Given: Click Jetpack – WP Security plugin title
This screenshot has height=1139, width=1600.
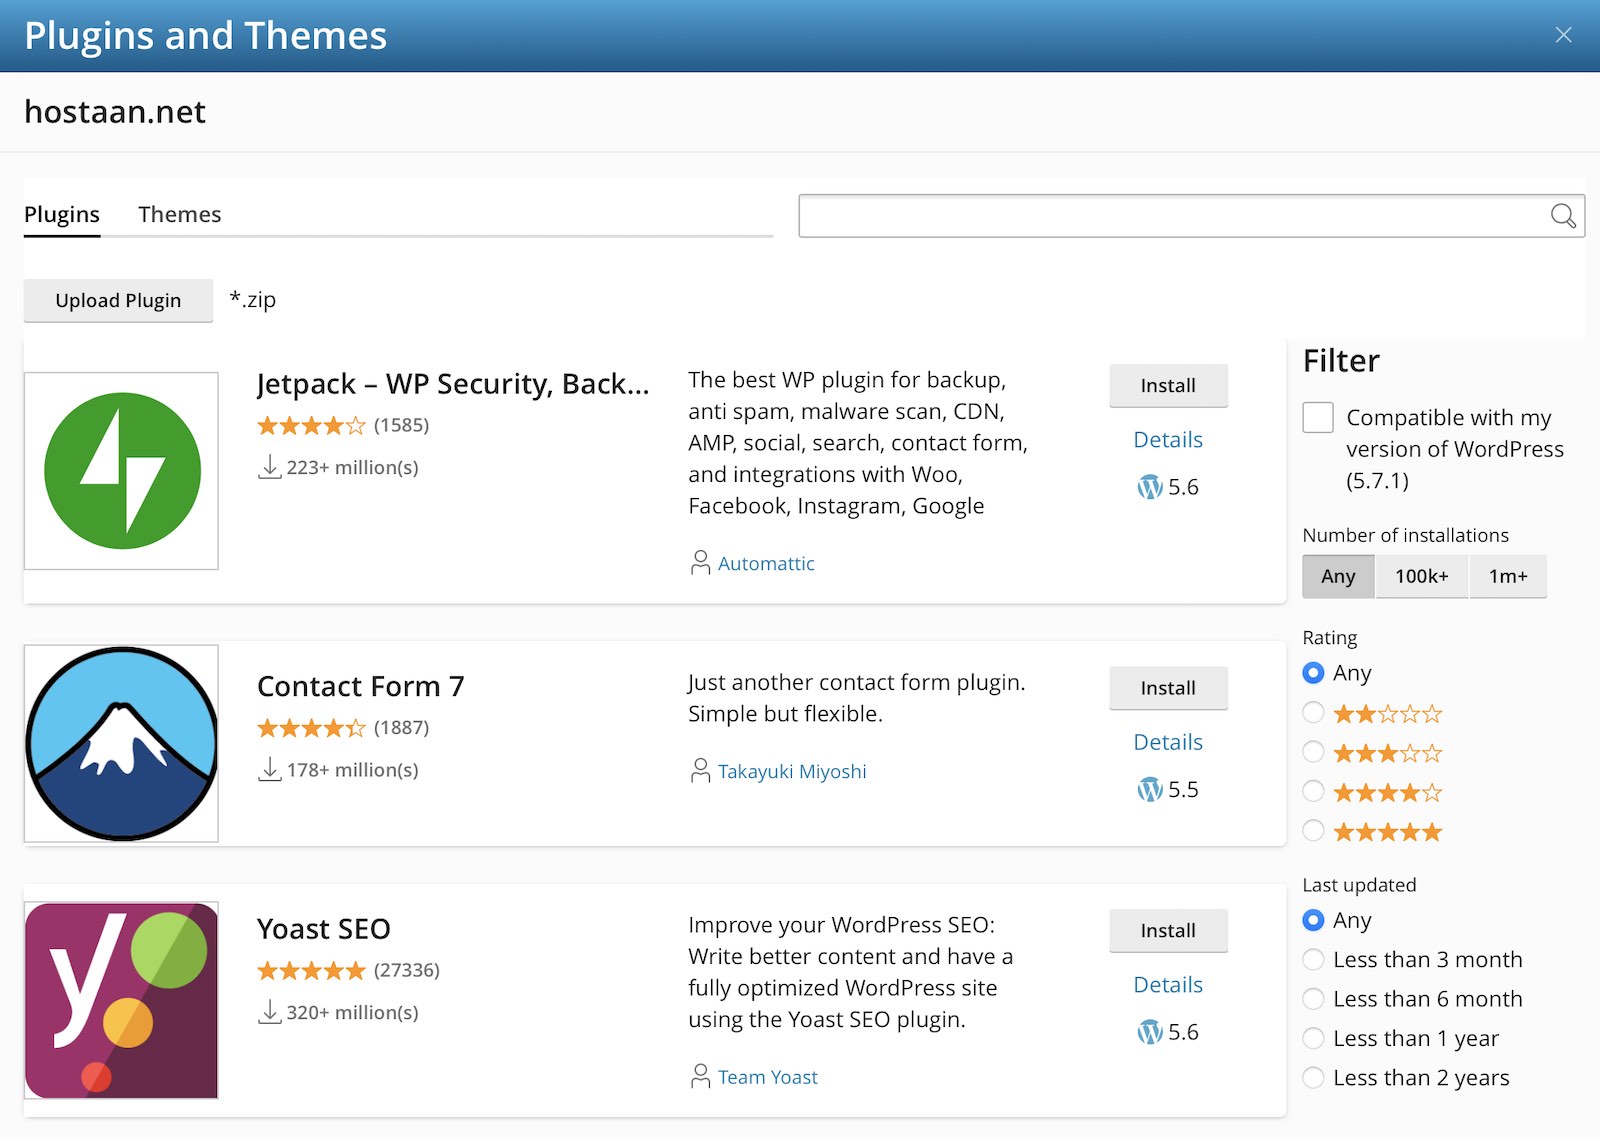Looking at the screenshot, I should coord(453,384).
